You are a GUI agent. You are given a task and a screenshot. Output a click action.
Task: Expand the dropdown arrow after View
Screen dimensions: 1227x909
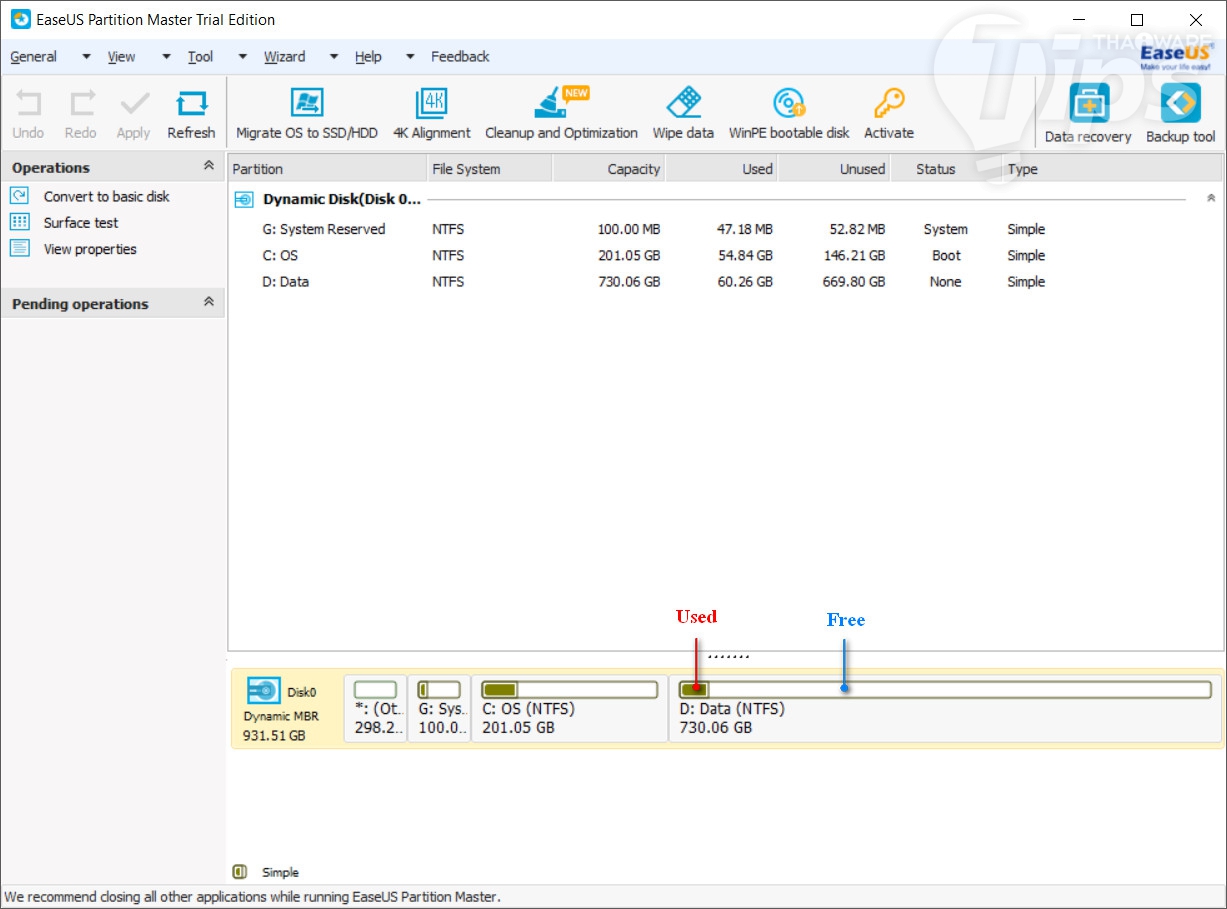pyautogui.click(x=165, y=57)
